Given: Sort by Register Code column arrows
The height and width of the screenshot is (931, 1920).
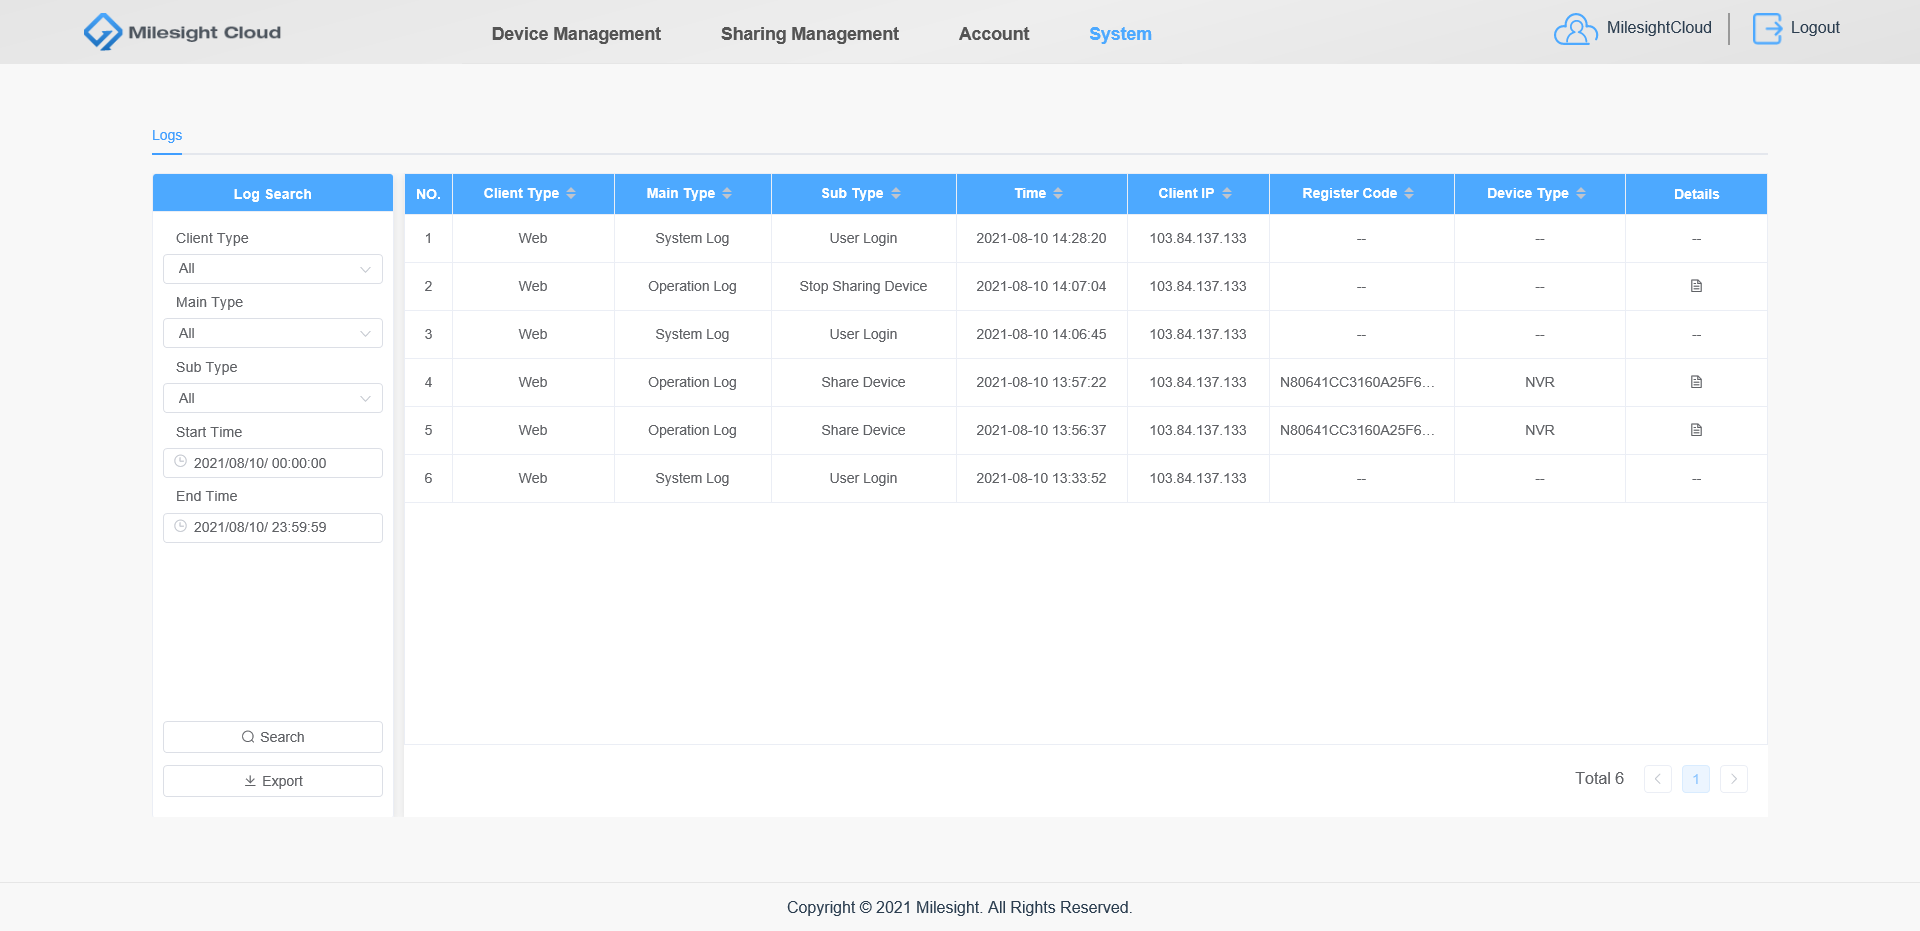Looking at the screenshot, I should [1409, 193].
